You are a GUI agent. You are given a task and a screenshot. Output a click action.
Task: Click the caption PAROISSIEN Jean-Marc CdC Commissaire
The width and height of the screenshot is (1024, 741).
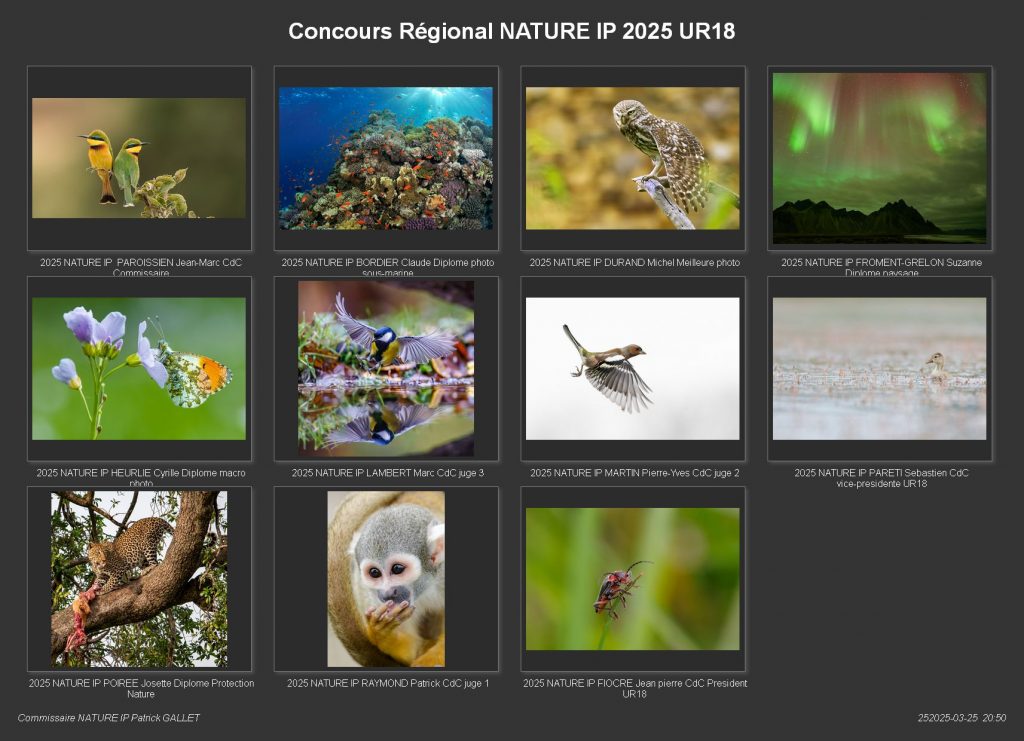pyautogui.click(x=140, y=267)
